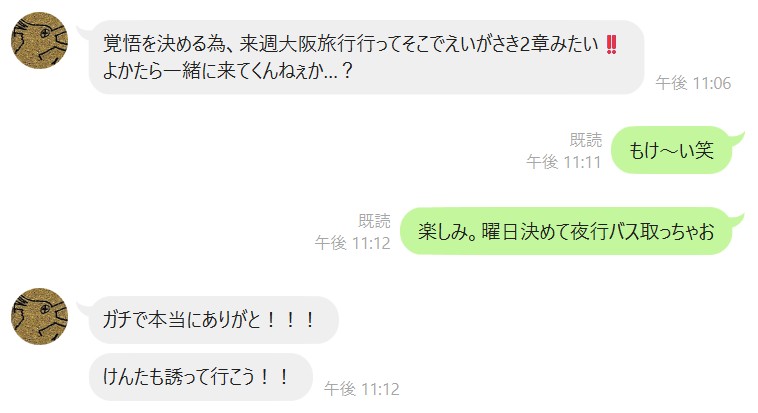Screen dimensions: 758x413
Task: Click the line よかたら一緒に来てくんねぇか
Action: click(227, 71)
